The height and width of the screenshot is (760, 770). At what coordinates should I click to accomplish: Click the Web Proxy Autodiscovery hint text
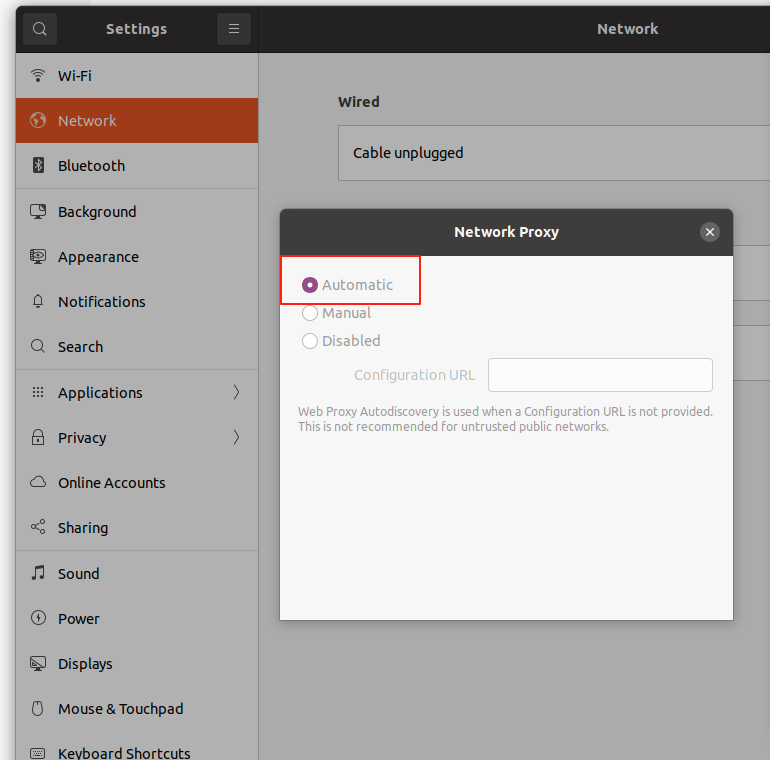click(505, 419)
